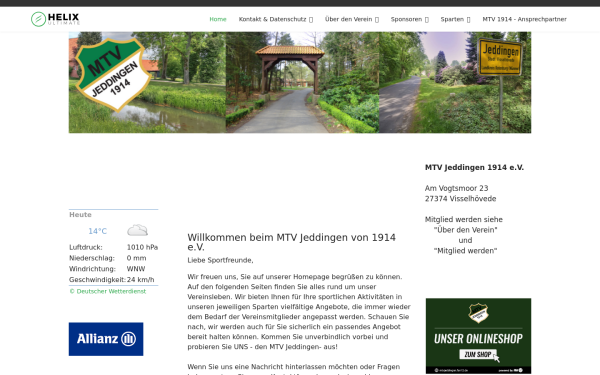Image resolution: width=600 pixels, height=375 pixels.
Task: Click the wooden gateway header photo
Action: [x=302, y=82]
